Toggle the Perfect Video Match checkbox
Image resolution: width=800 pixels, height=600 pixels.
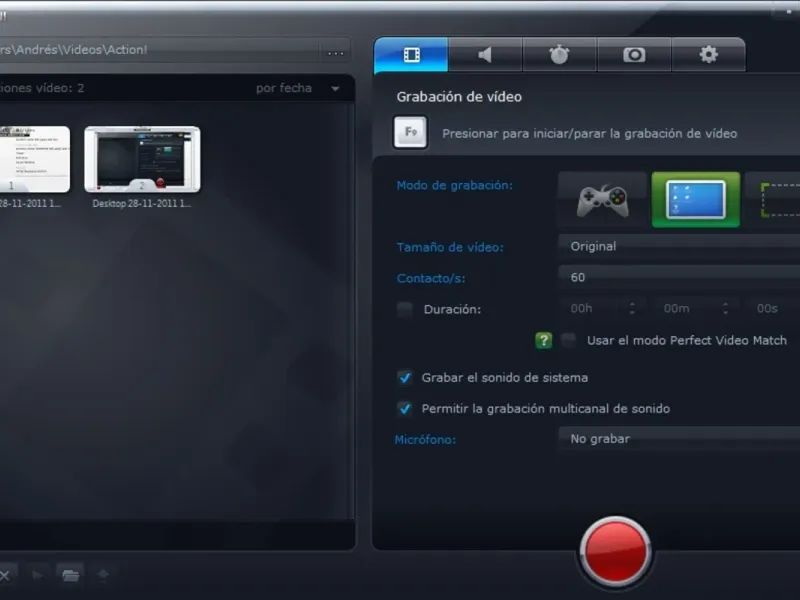[568, 340]
